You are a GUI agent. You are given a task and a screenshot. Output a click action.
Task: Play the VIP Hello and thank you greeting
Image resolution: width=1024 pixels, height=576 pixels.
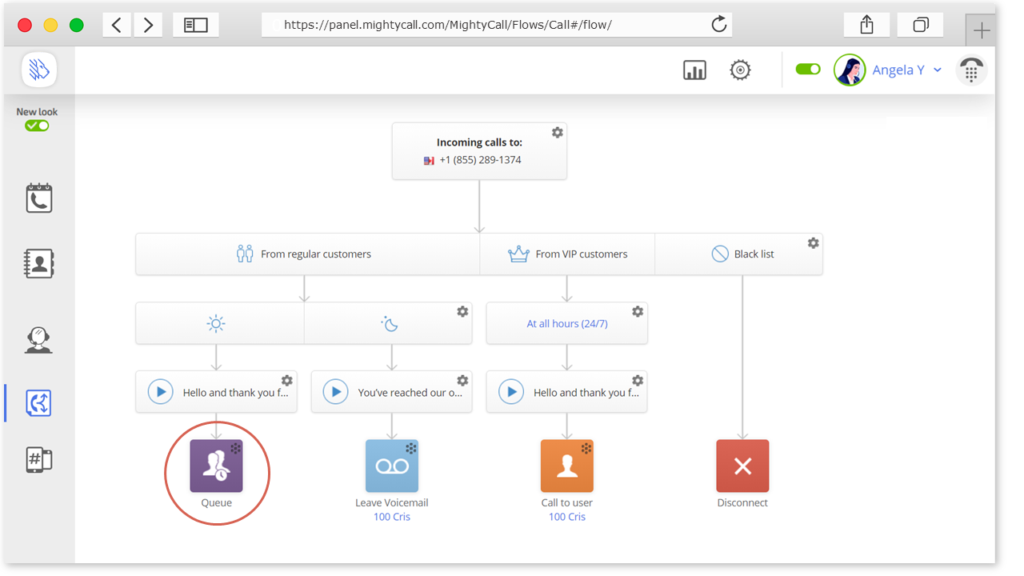(511, 392)
